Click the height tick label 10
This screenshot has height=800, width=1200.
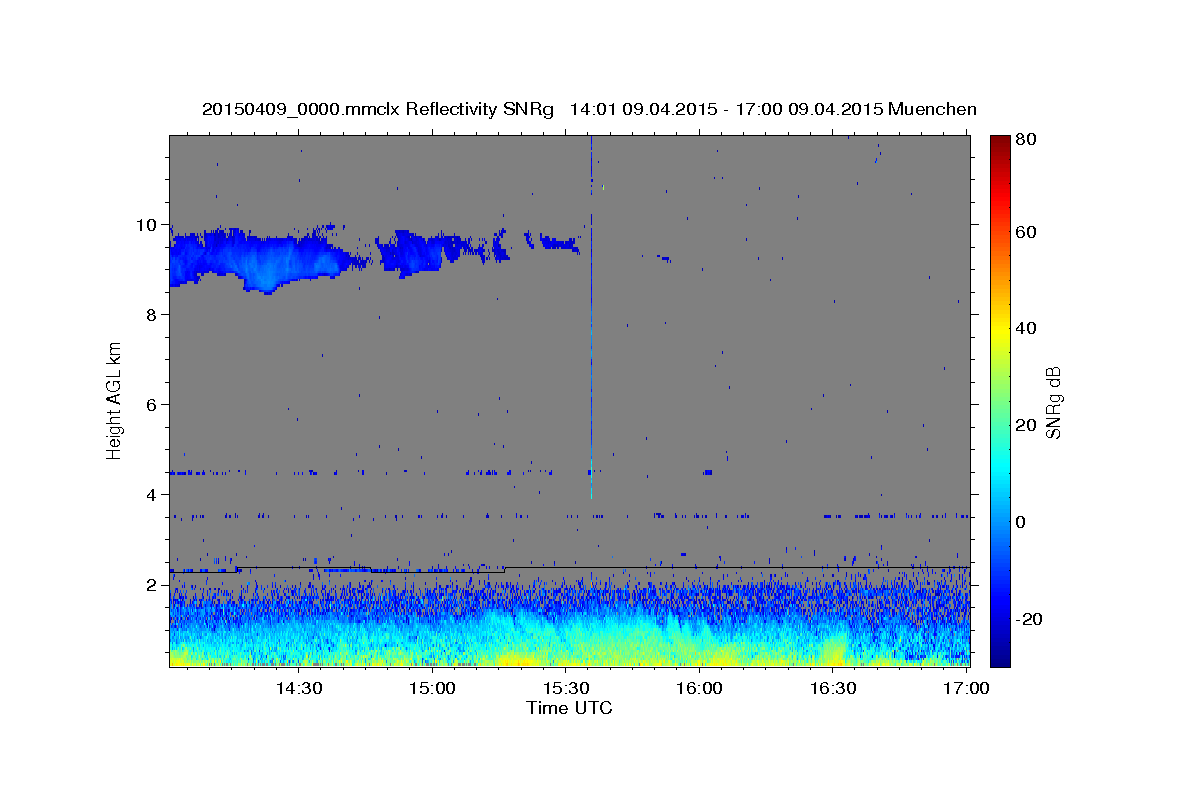[149, 225]
